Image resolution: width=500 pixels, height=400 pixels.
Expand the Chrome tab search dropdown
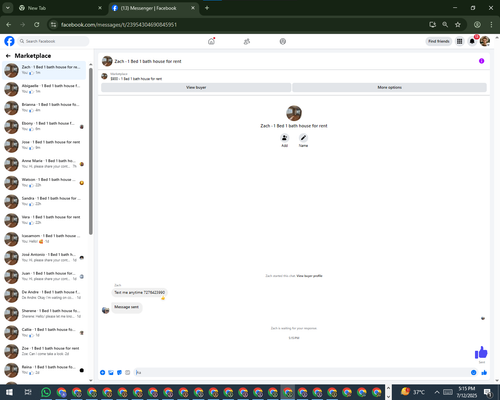(x=8, y=8)
